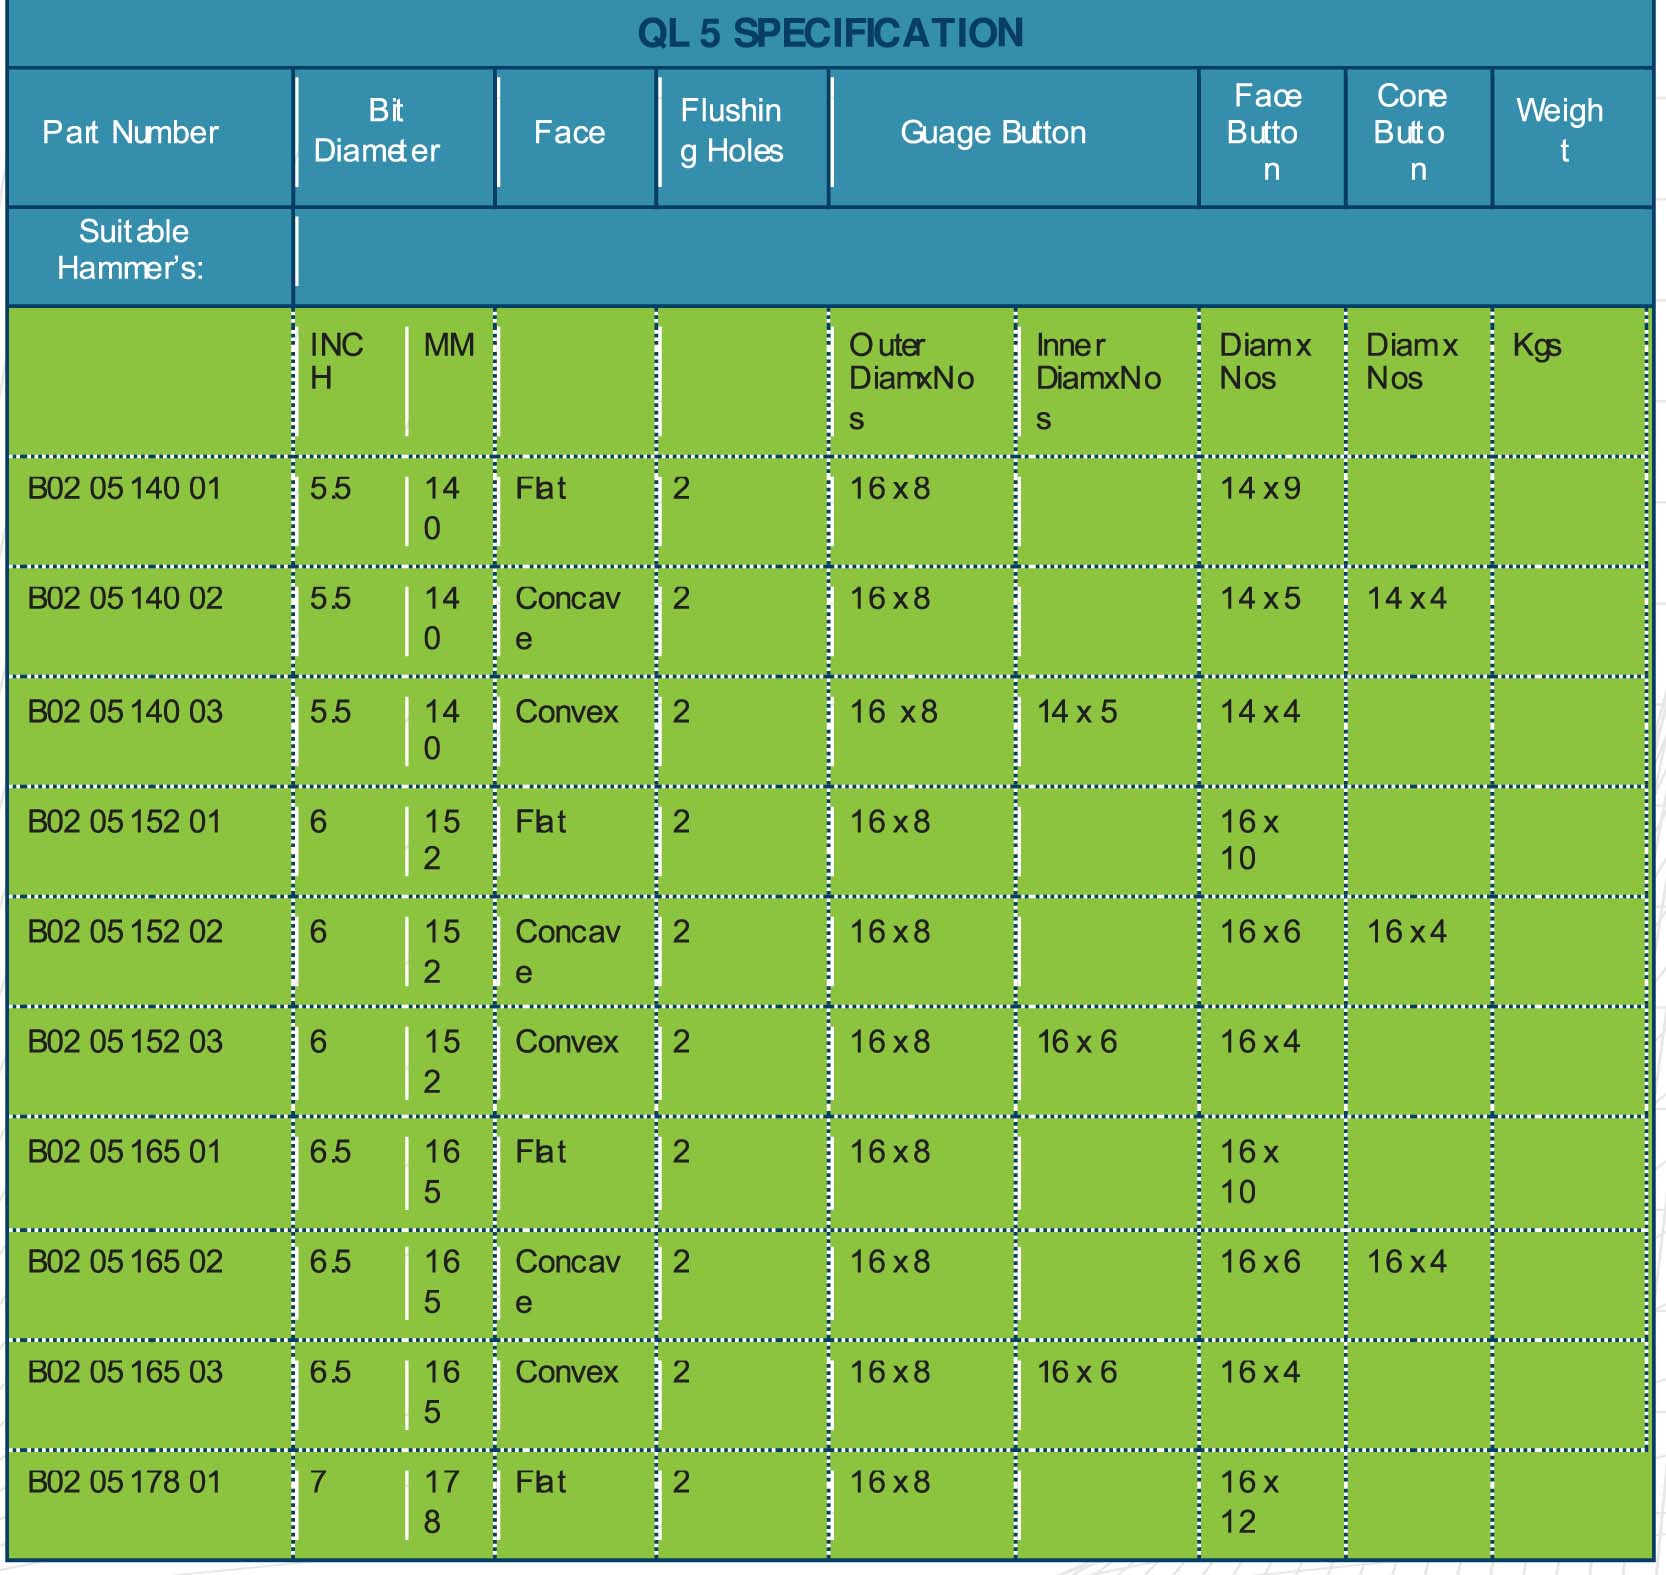This screenshot has width=1666, height=1575.
Task: Click face button value 14 x 9
Action: (x=1260, y=488)
